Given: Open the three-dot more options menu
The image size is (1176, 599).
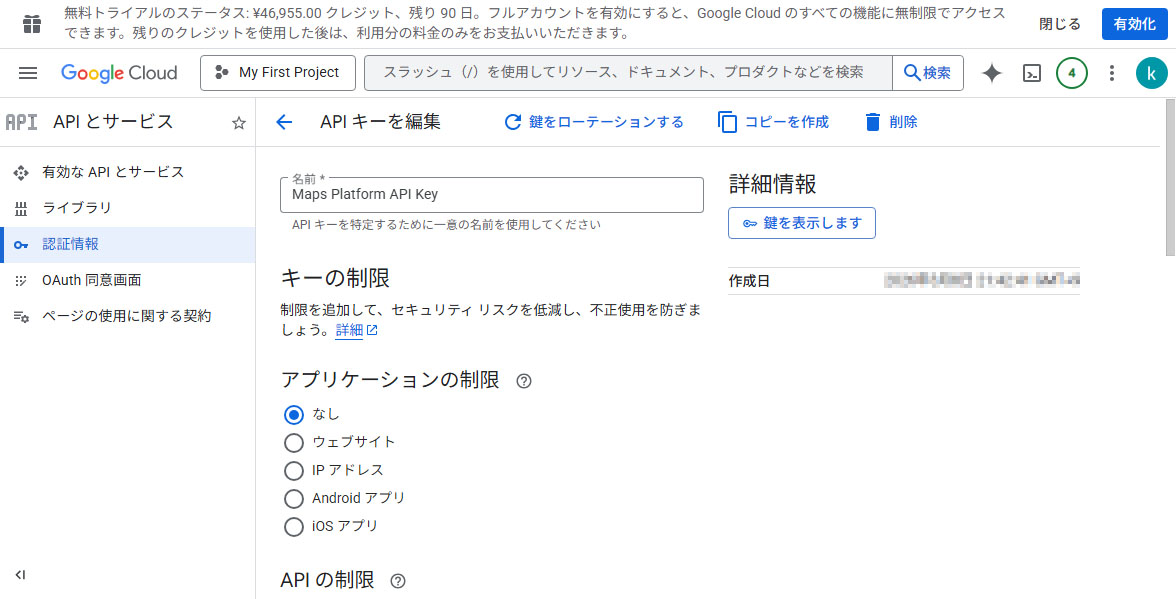Looking at the screenshot, I should point(1112,73).
